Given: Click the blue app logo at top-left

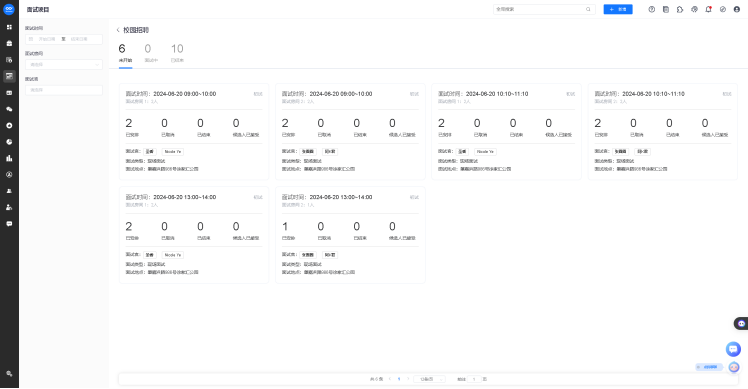Looking at the screenshot, I should click(9, 9).
